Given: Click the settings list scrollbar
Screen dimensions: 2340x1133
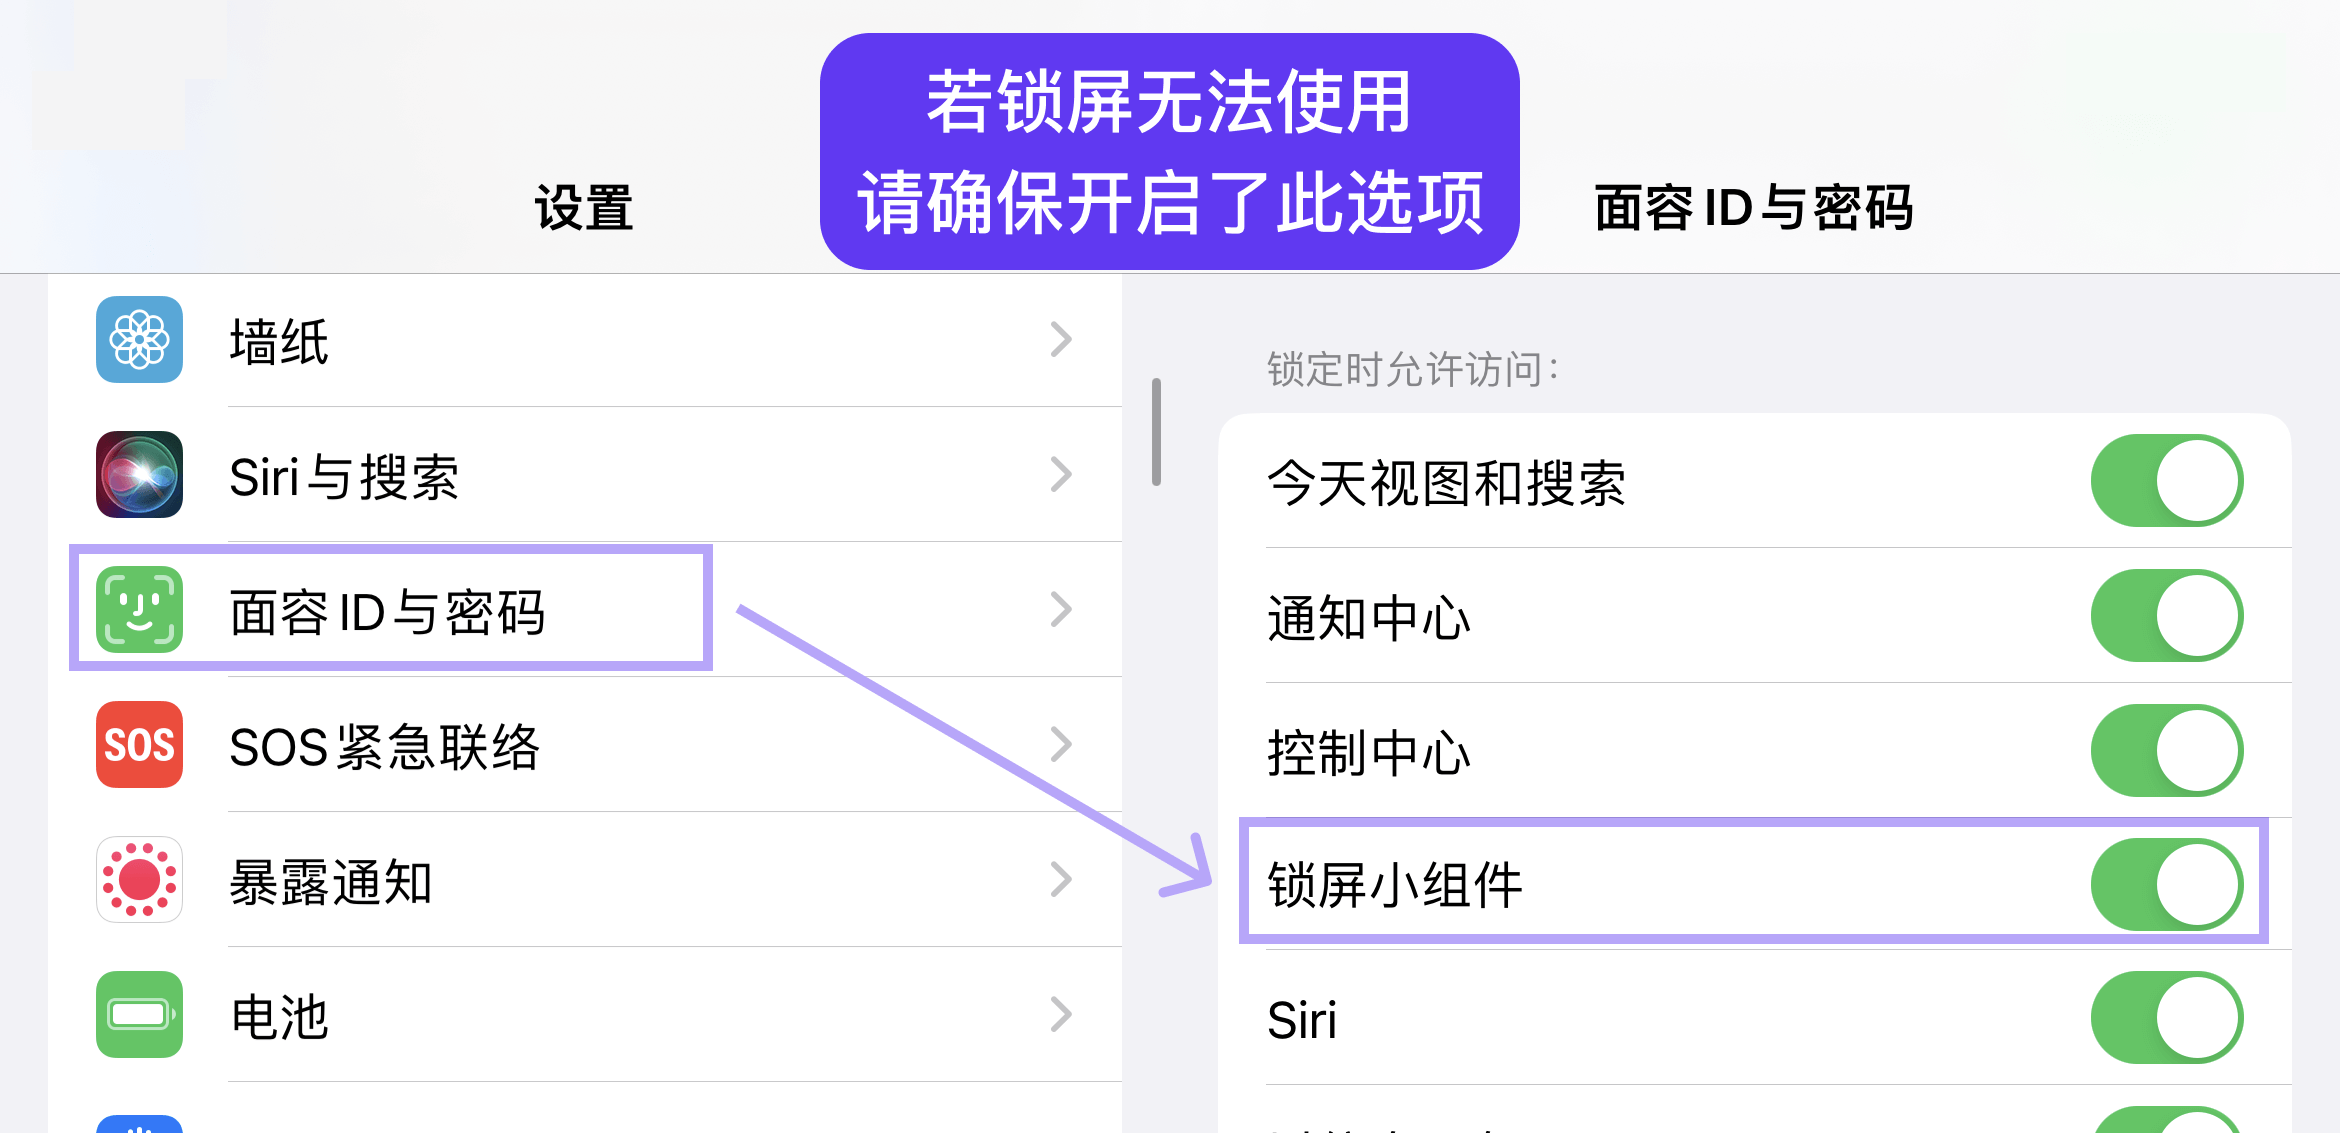Looking at the screenshot, I should 1156,432.
